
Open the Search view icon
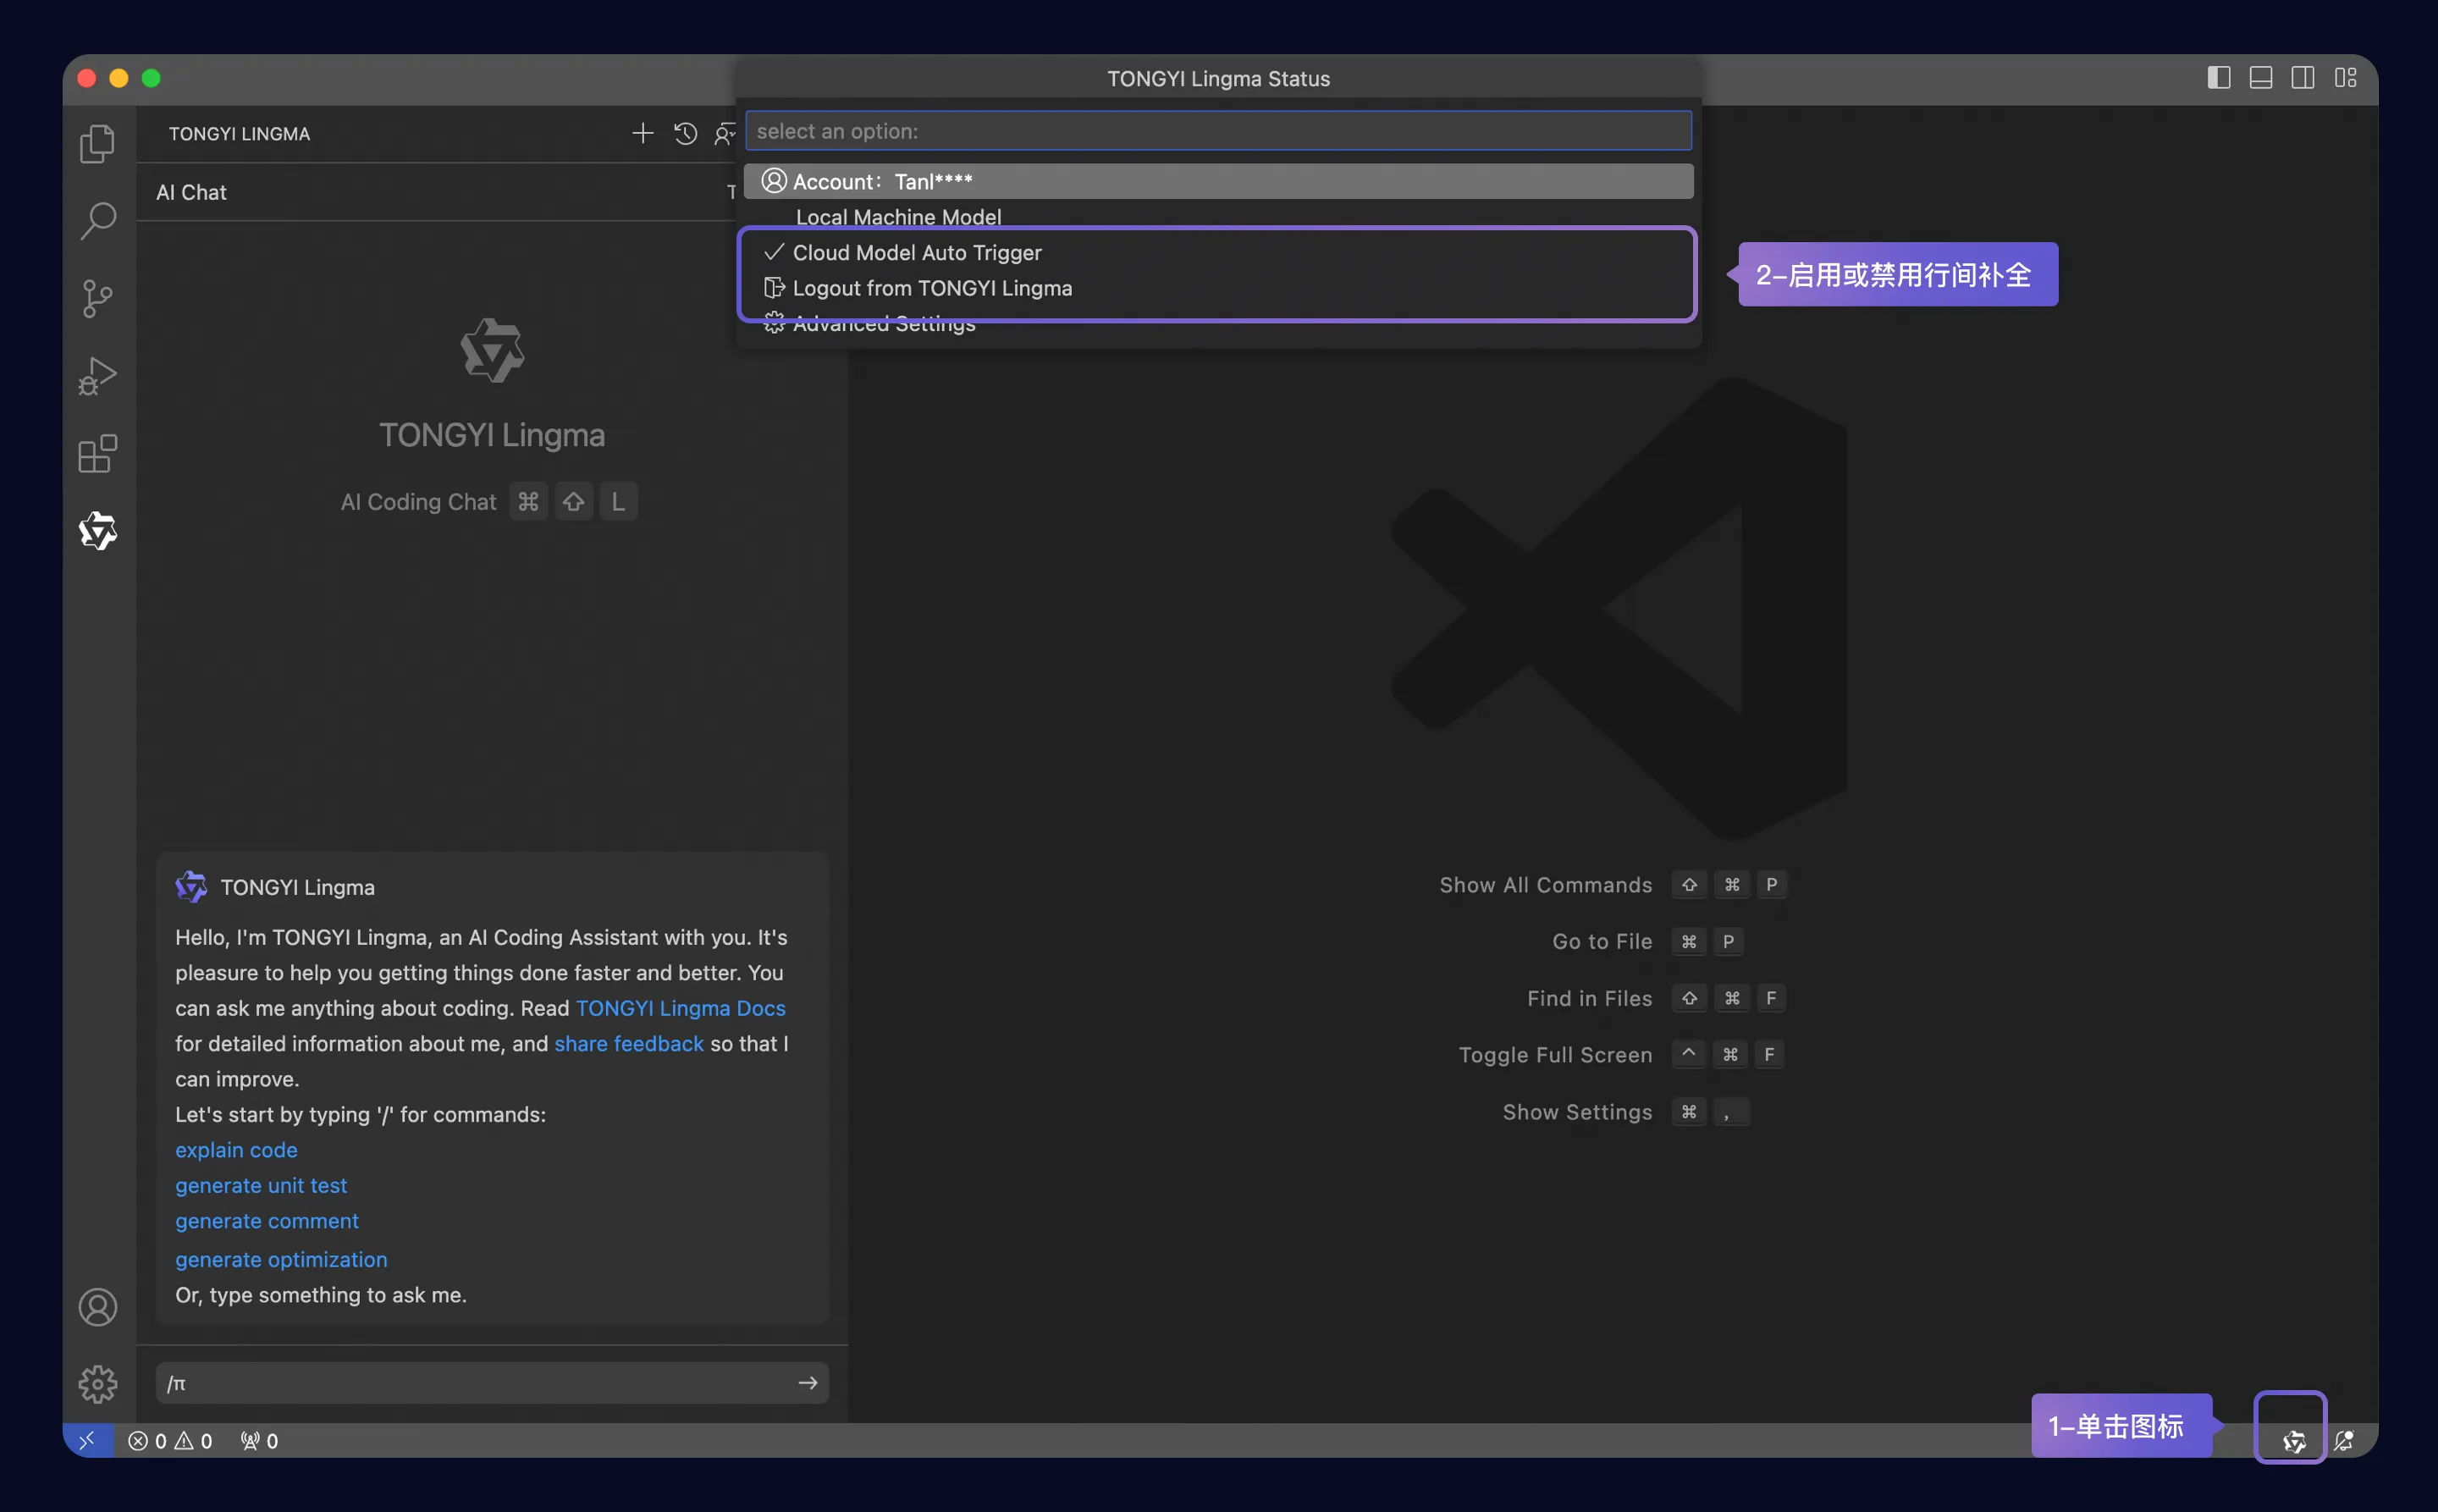(x=97, y=220)
